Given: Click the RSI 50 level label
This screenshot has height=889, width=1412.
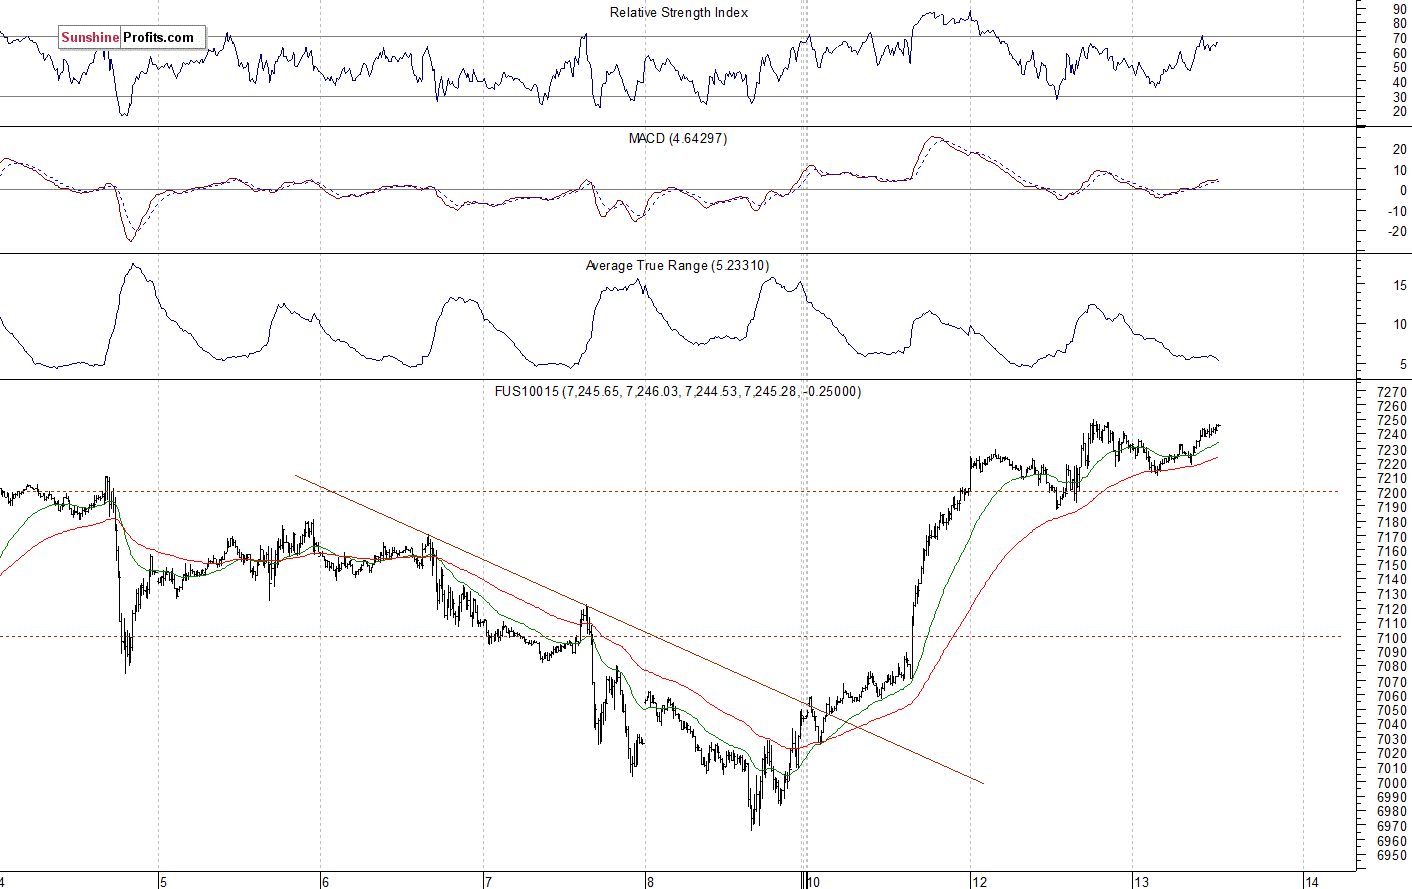Looking at the screenshot, I should 1399,68.
